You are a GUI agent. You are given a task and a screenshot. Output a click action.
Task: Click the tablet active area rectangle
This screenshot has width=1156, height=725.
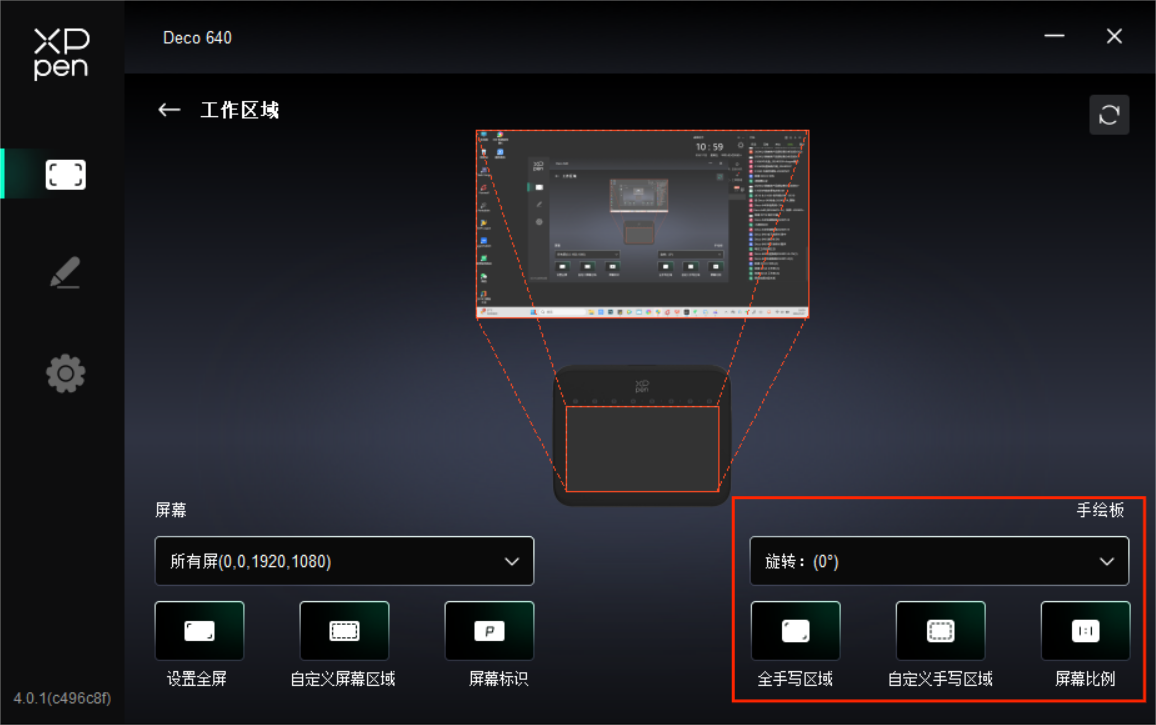click(x=642, y=449)
